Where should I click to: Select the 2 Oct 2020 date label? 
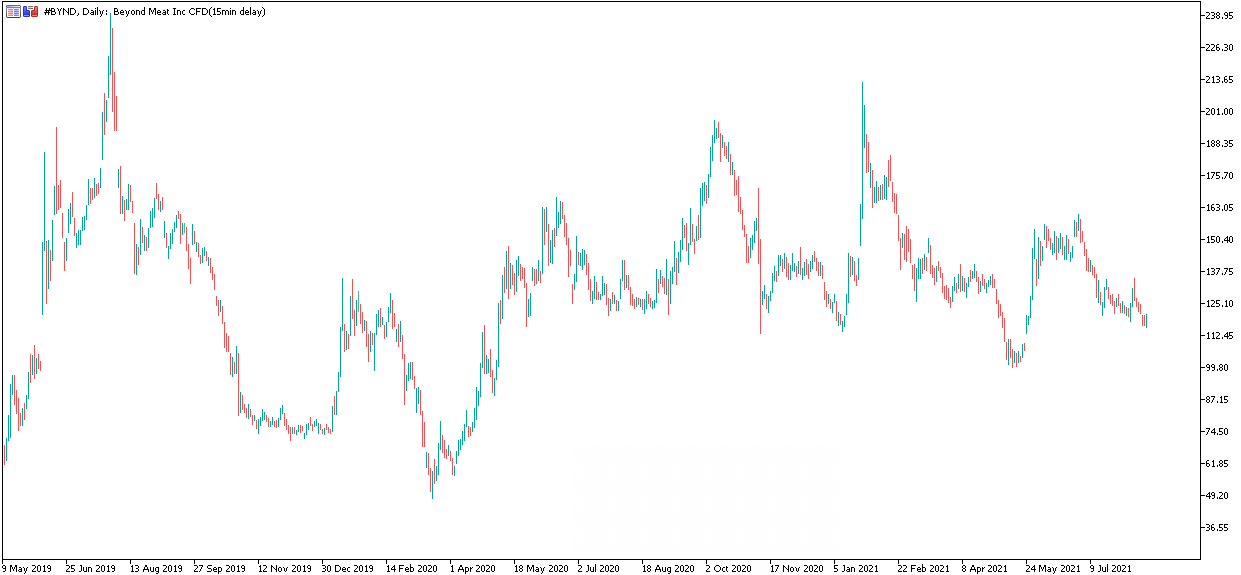729,568
